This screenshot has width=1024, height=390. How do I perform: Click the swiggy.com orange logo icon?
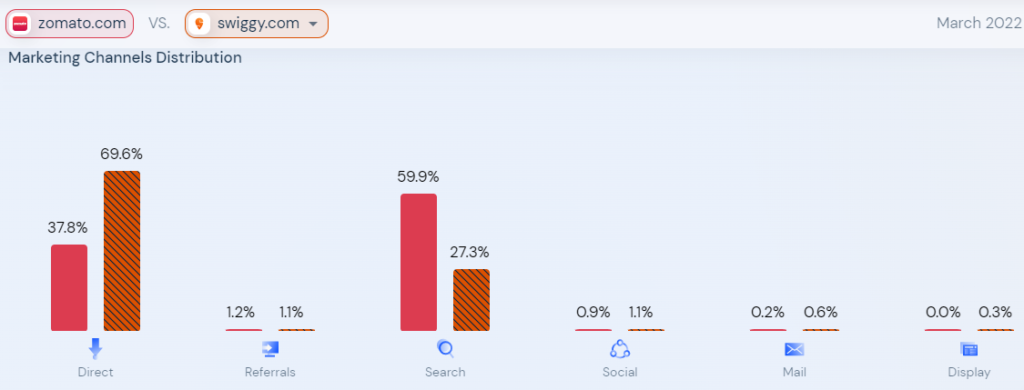199,24
